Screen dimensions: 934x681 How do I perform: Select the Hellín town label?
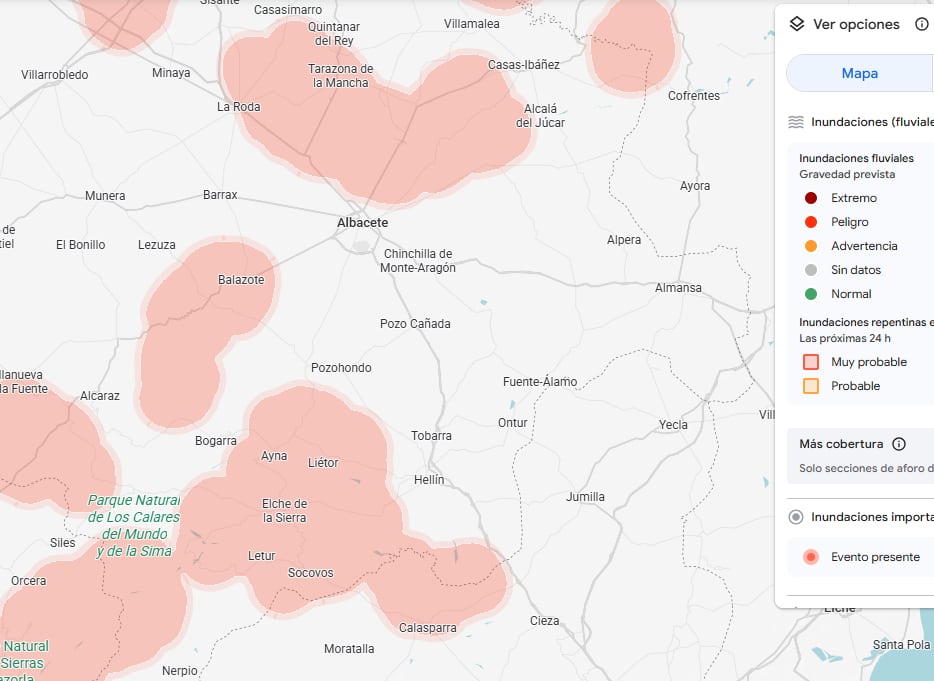point(428,479)
